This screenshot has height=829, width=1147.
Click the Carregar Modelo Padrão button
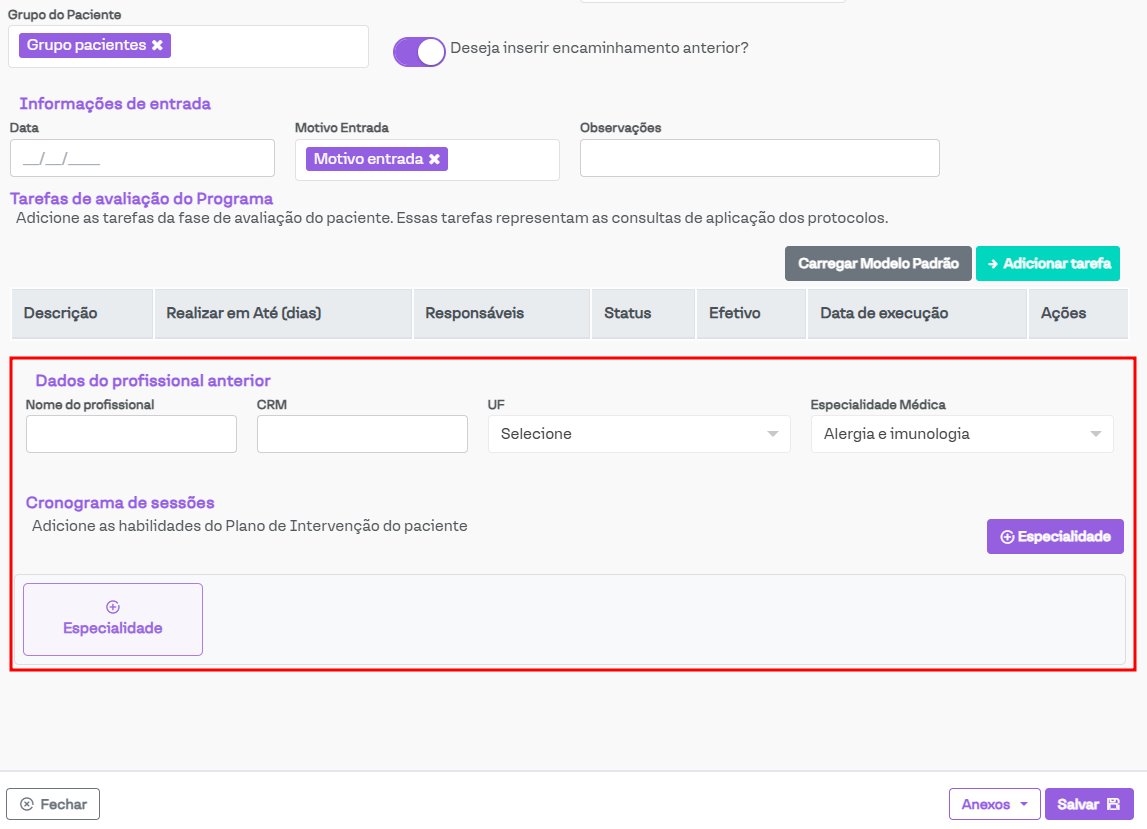click(878, 264)
